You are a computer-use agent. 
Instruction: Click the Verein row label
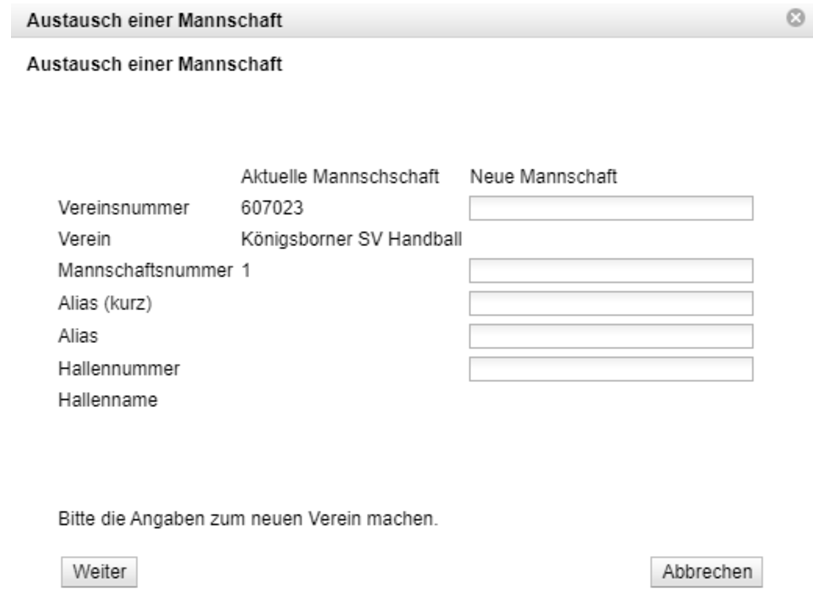[85, 239]
